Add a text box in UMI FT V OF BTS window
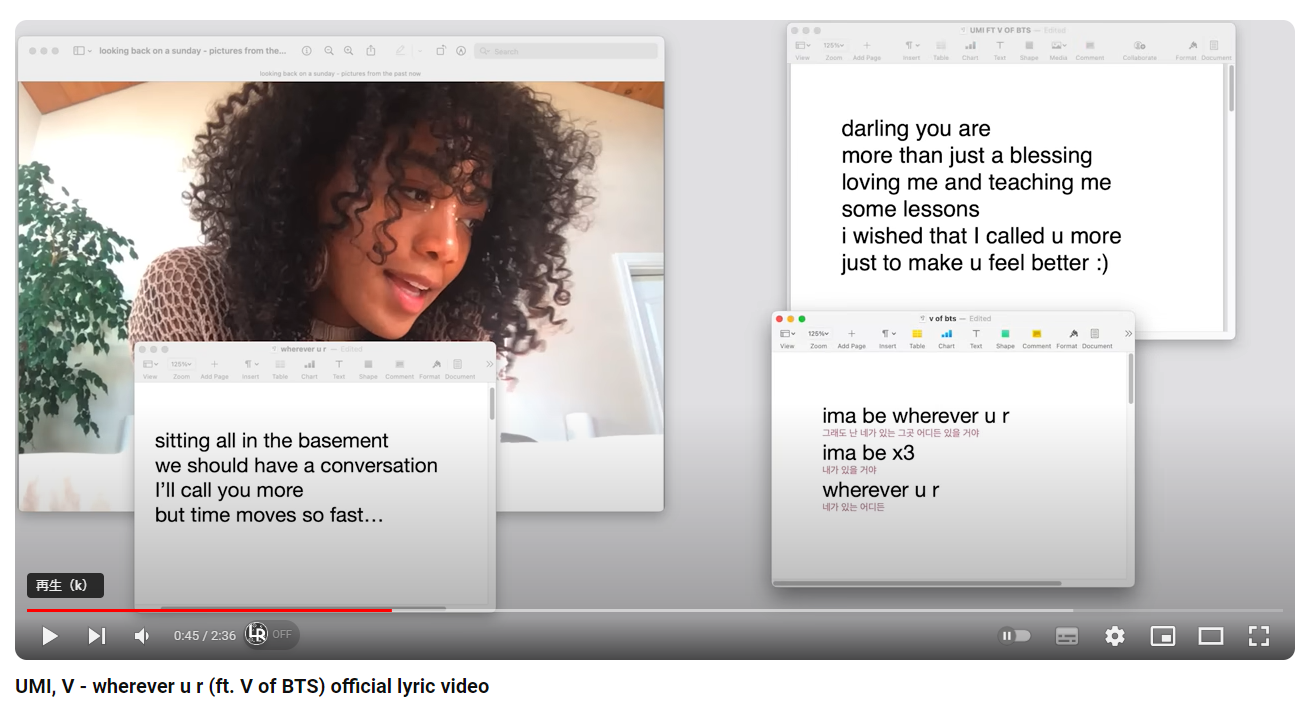The width and height of the screenshot is (1304, 701). [1000, 50]
